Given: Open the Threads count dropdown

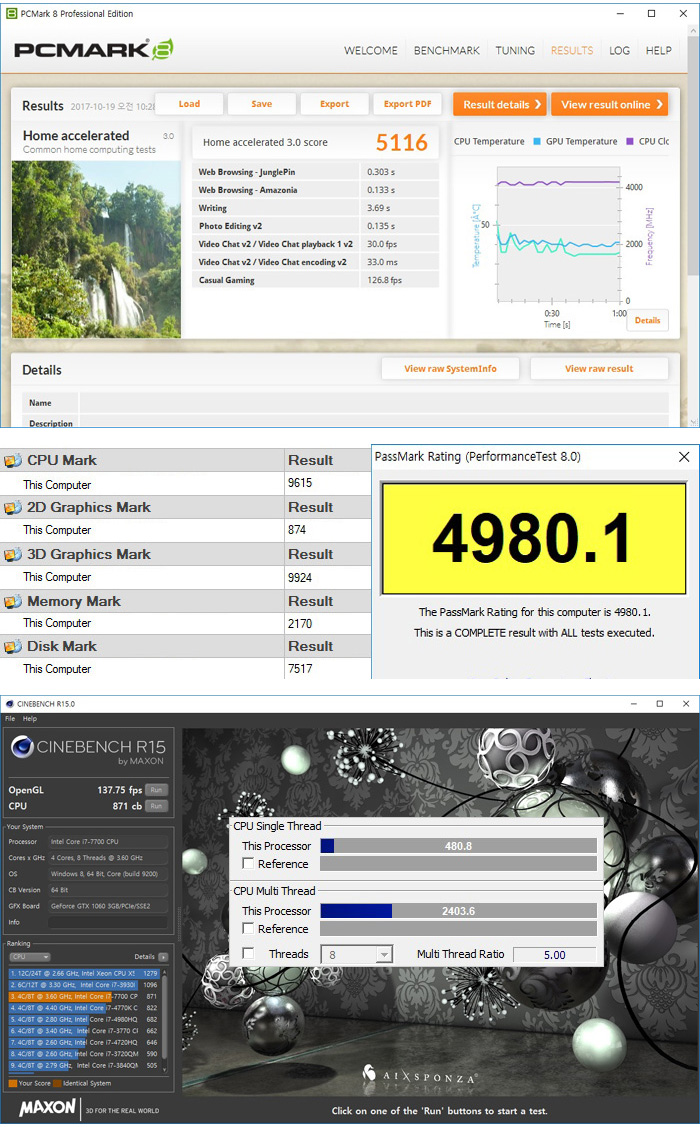Looking at the screenshot, I should (x=384, y=954).
